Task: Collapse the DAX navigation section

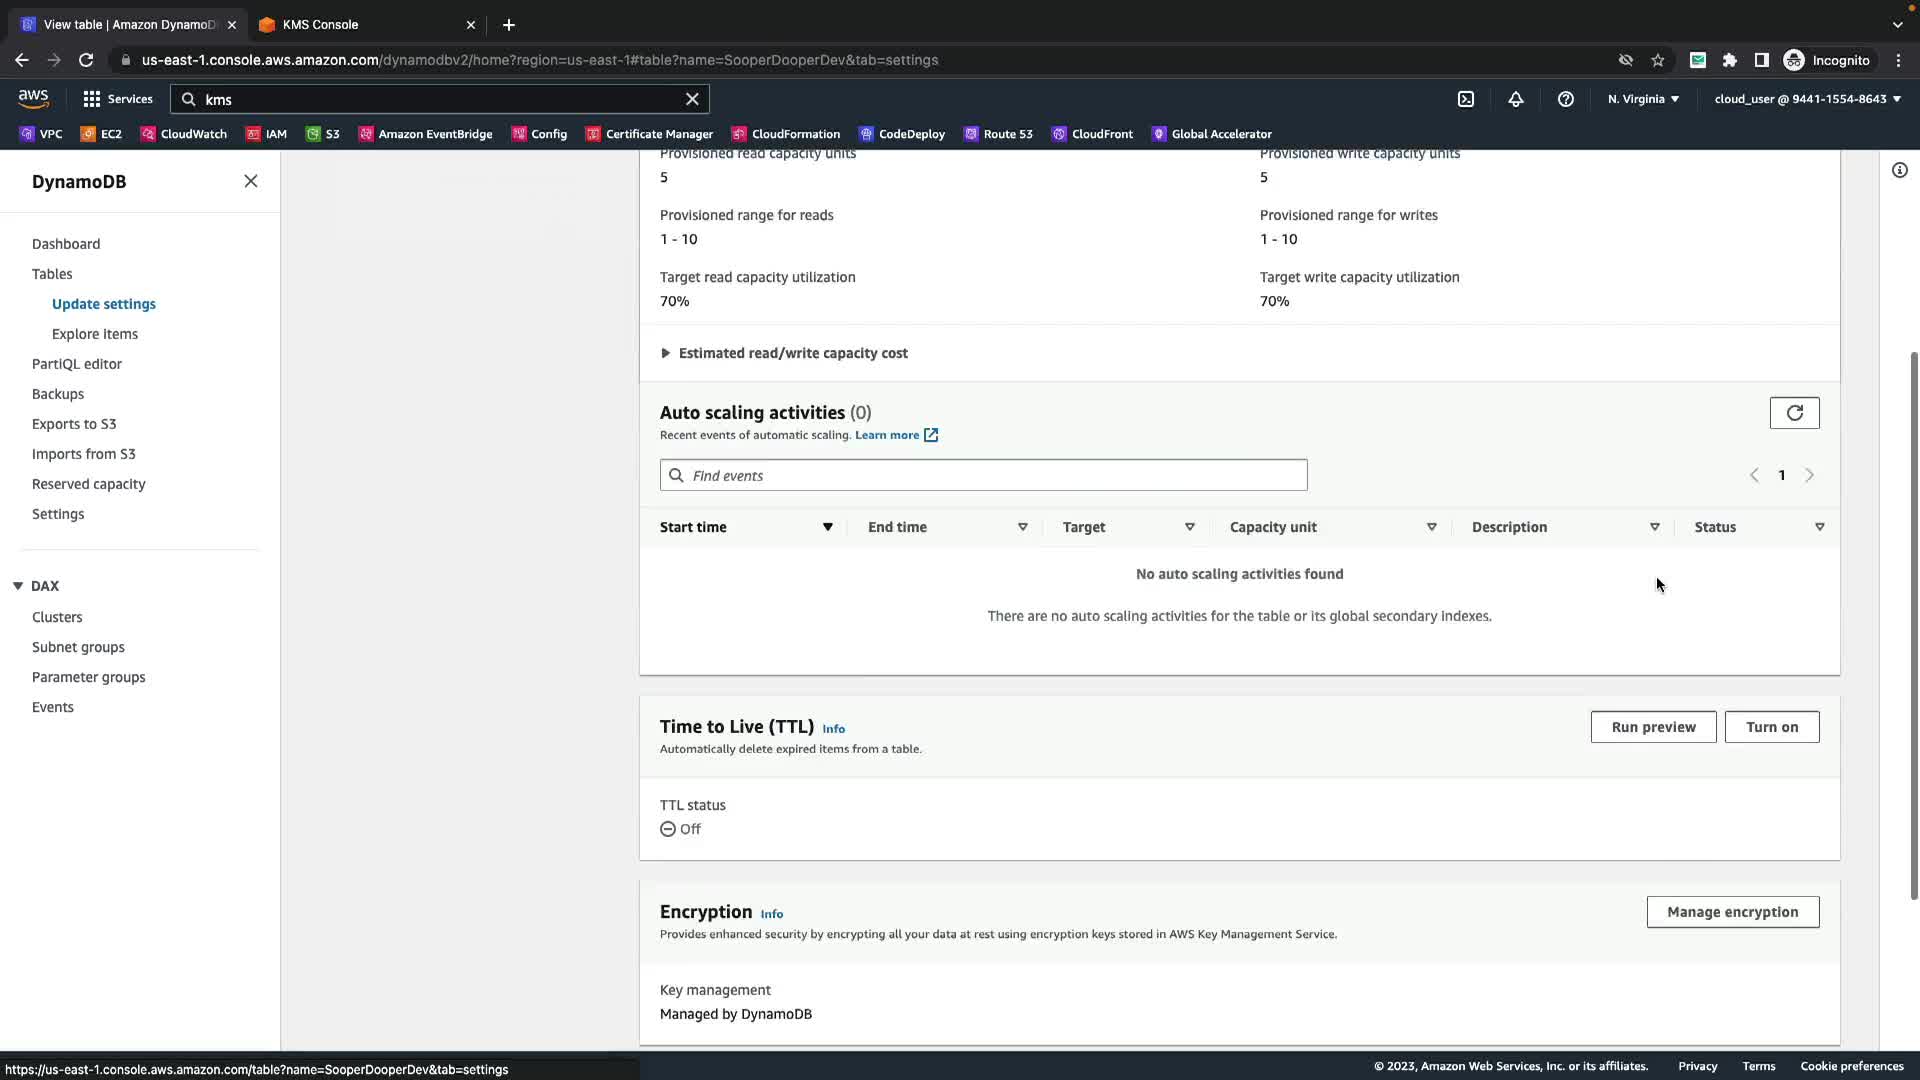Action: coord(18,586)
